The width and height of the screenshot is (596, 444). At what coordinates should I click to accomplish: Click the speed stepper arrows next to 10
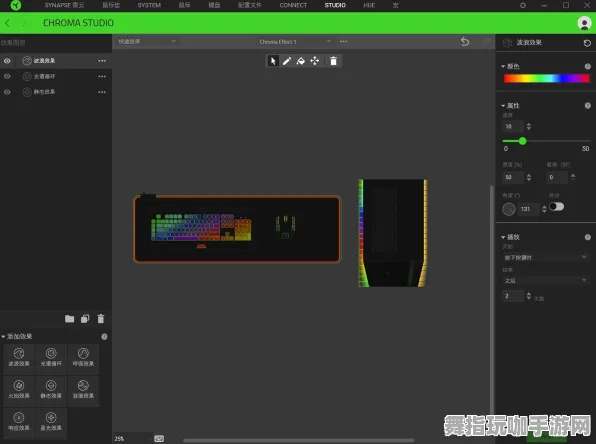click(529, 126)
